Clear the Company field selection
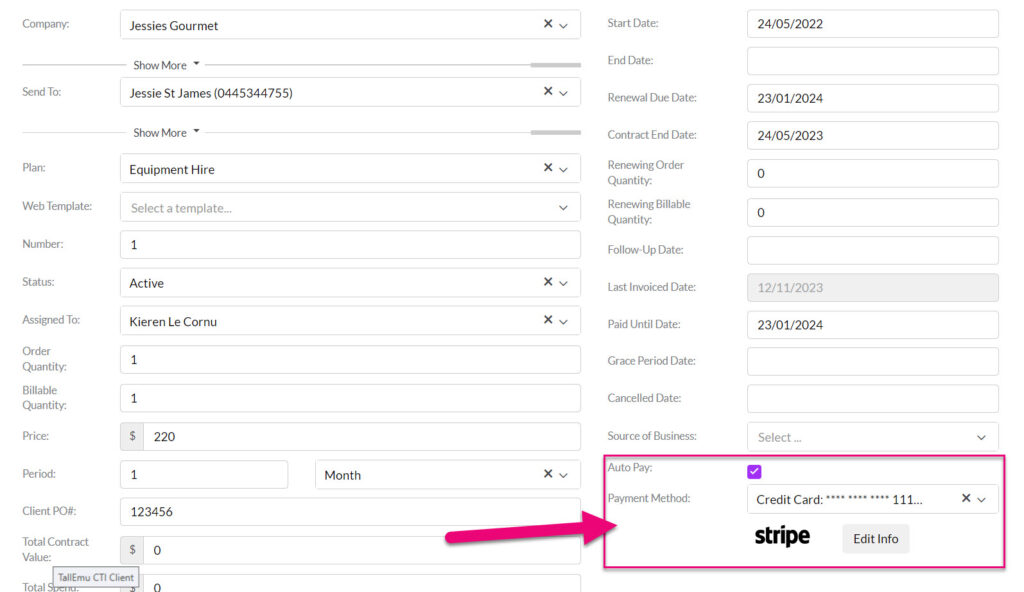 click(x=548, y=24)
